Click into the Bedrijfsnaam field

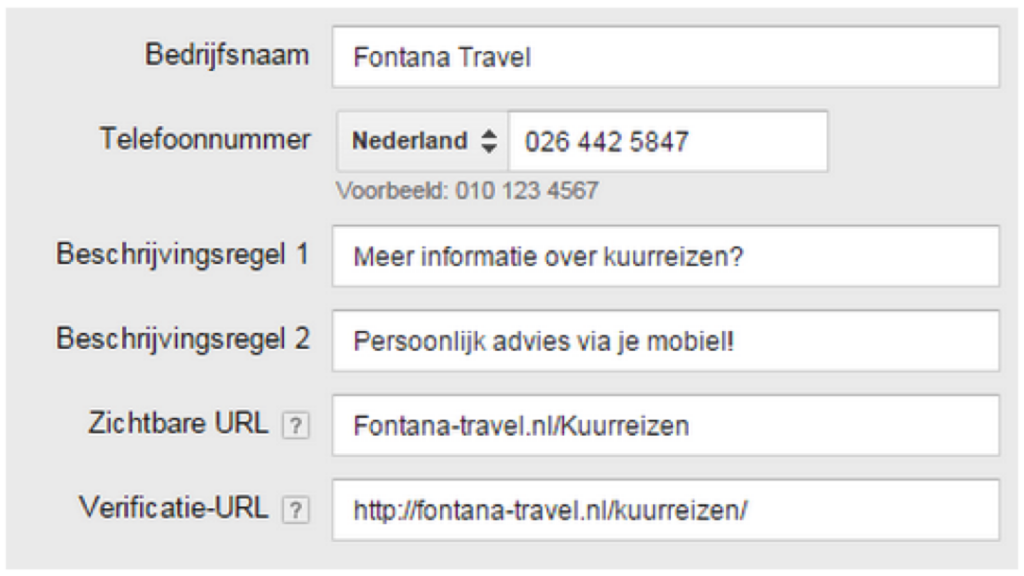(x=666, y=58)
